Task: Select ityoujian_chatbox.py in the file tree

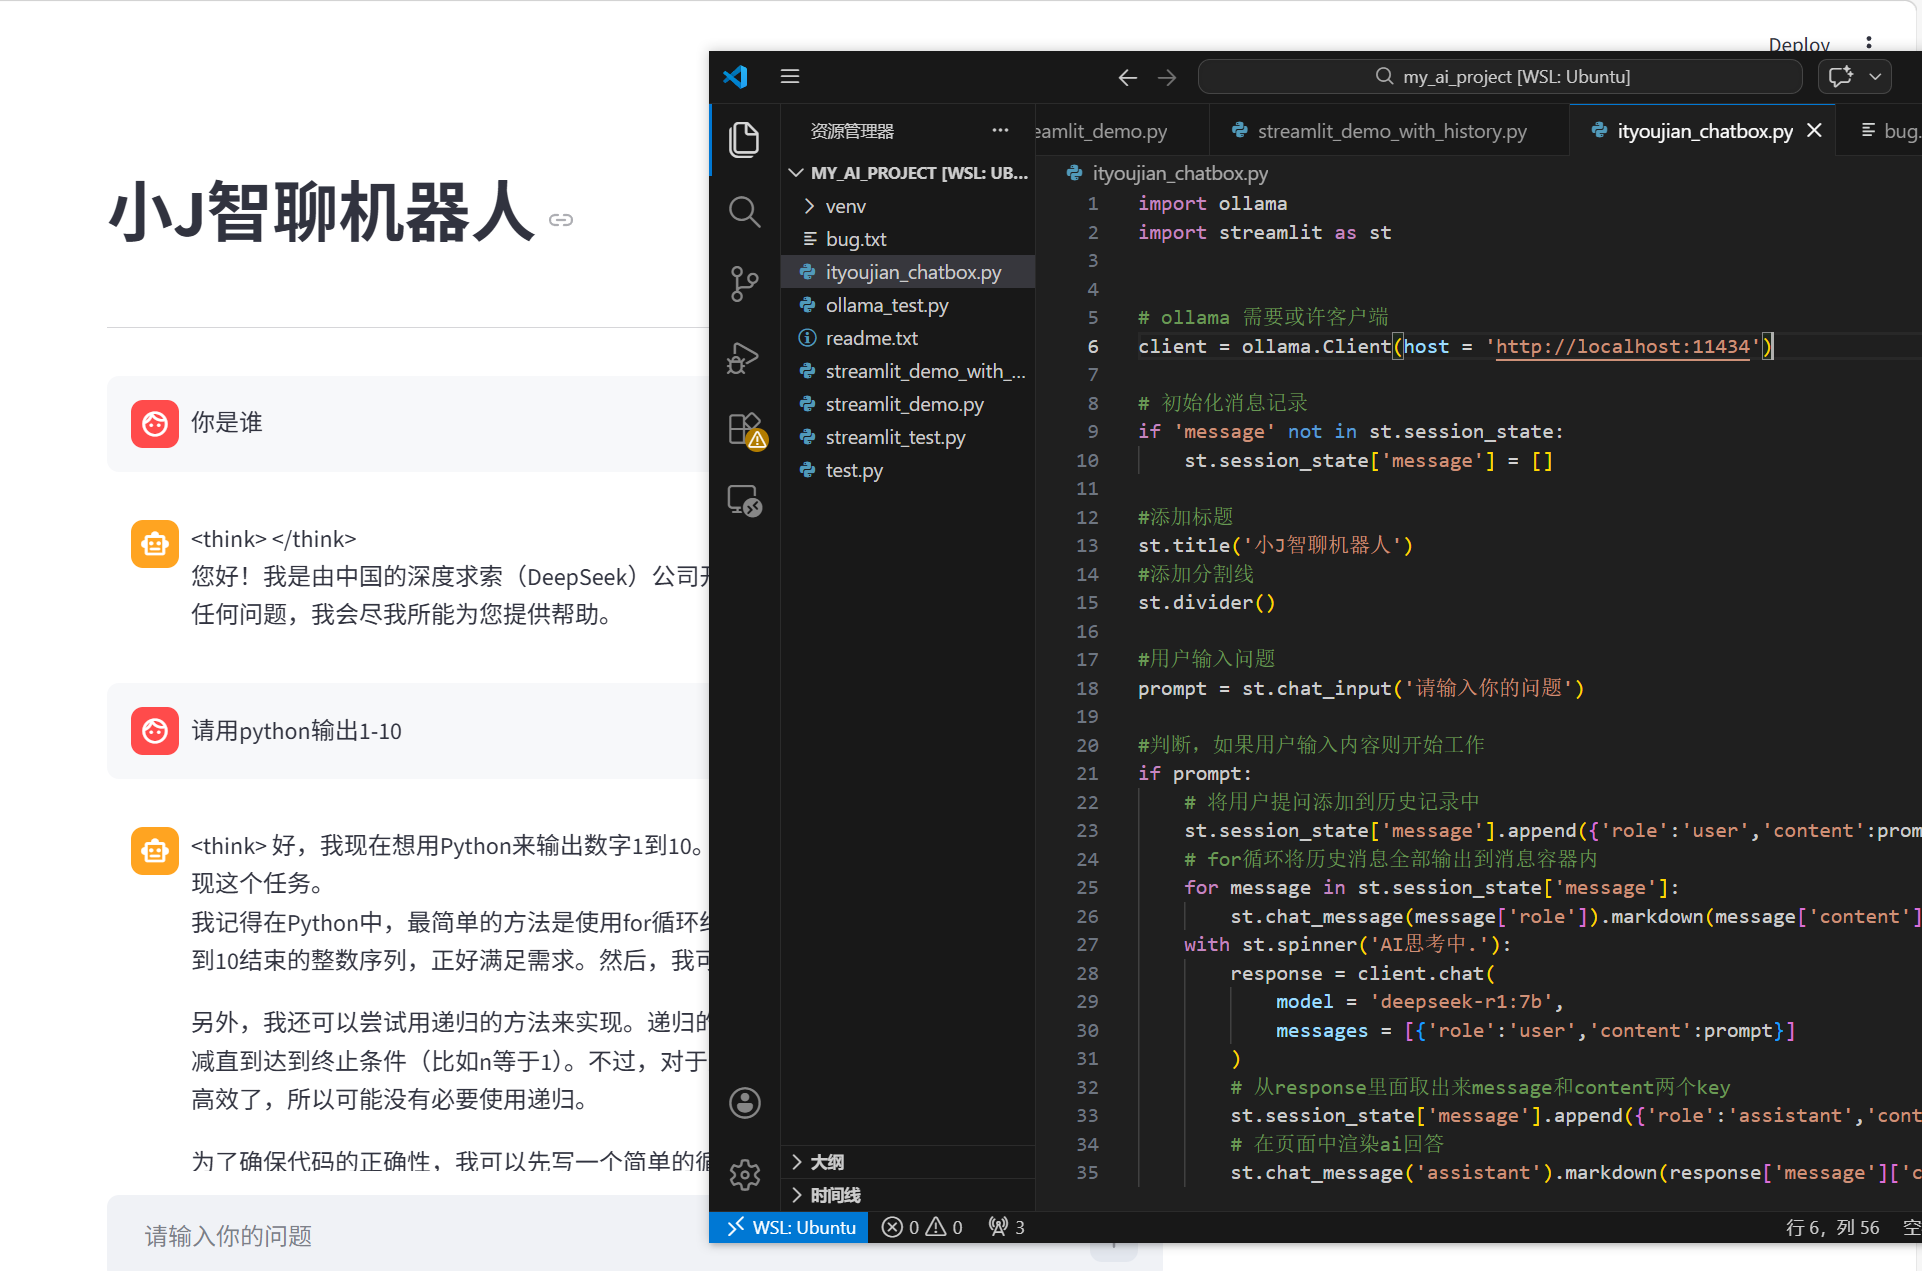Action: [908, 272]
